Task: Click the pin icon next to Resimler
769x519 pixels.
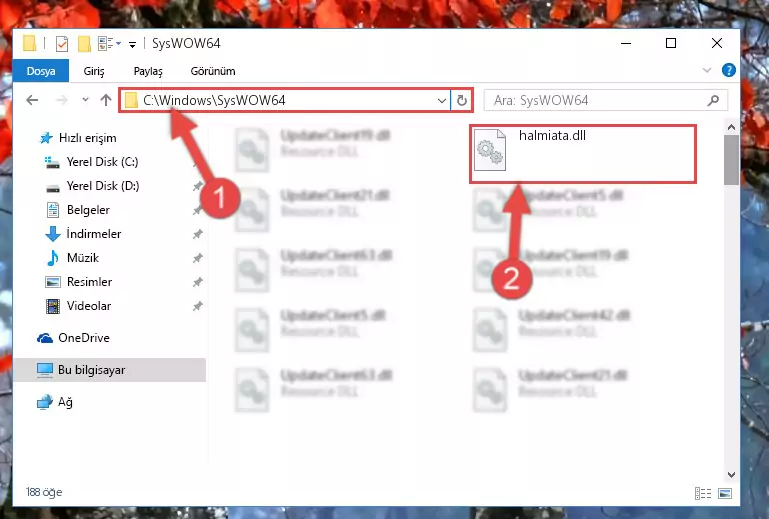Action: (x=198, y=283)
